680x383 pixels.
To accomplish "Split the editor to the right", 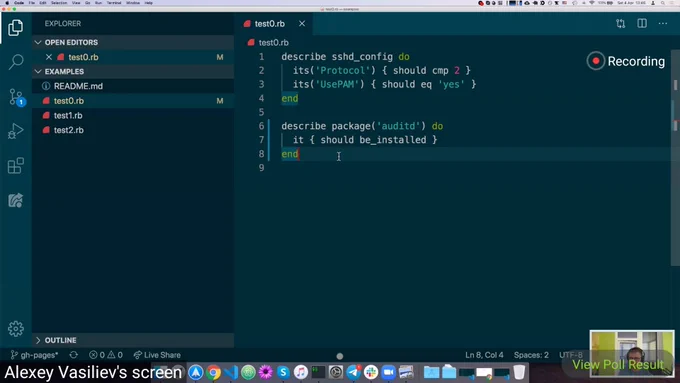I will 642,23.
